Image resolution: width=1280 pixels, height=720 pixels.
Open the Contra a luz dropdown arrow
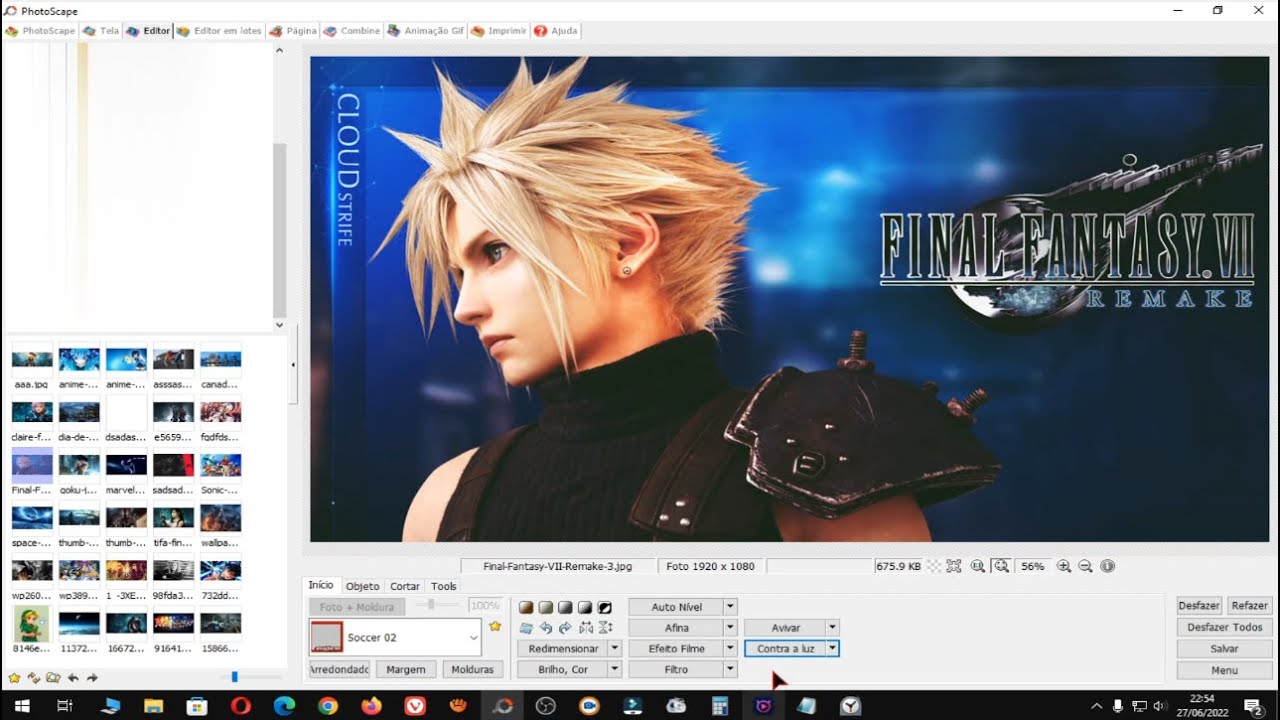[x=833, y=648]
